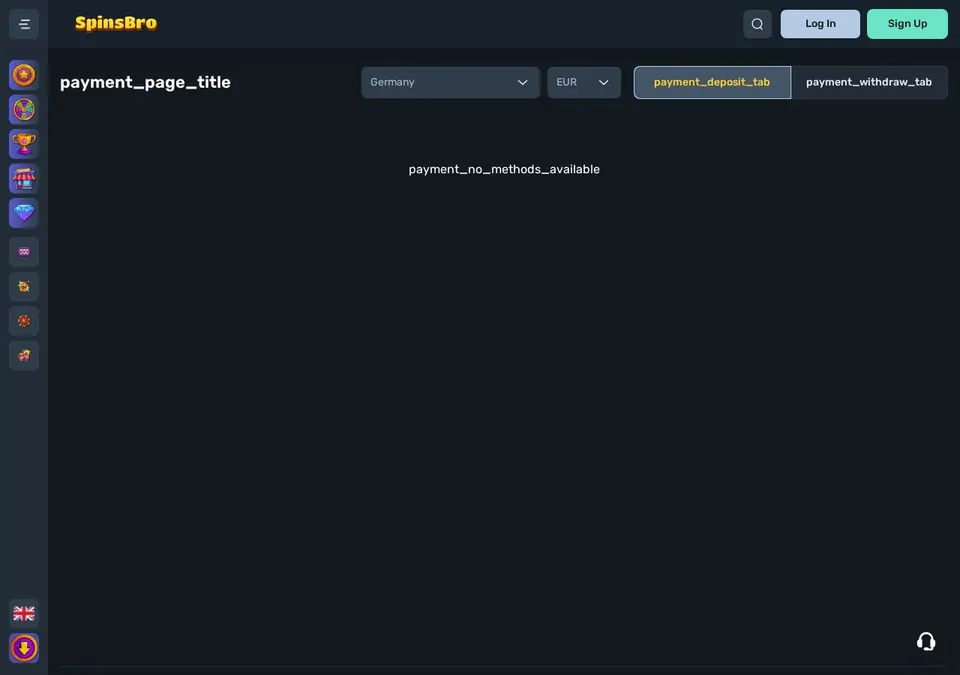Screen dimensions: 960x675
Task: Open the slots reel sidebar icon
Action: coord(24,252)
